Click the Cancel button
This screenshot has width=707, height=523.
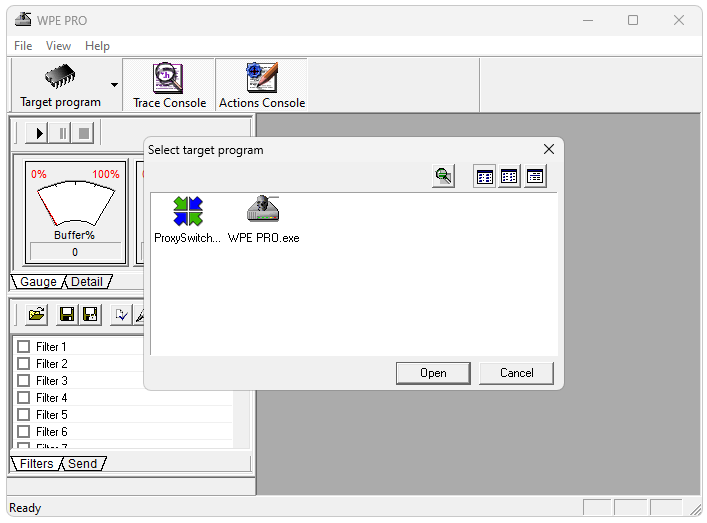pos(516,373)
